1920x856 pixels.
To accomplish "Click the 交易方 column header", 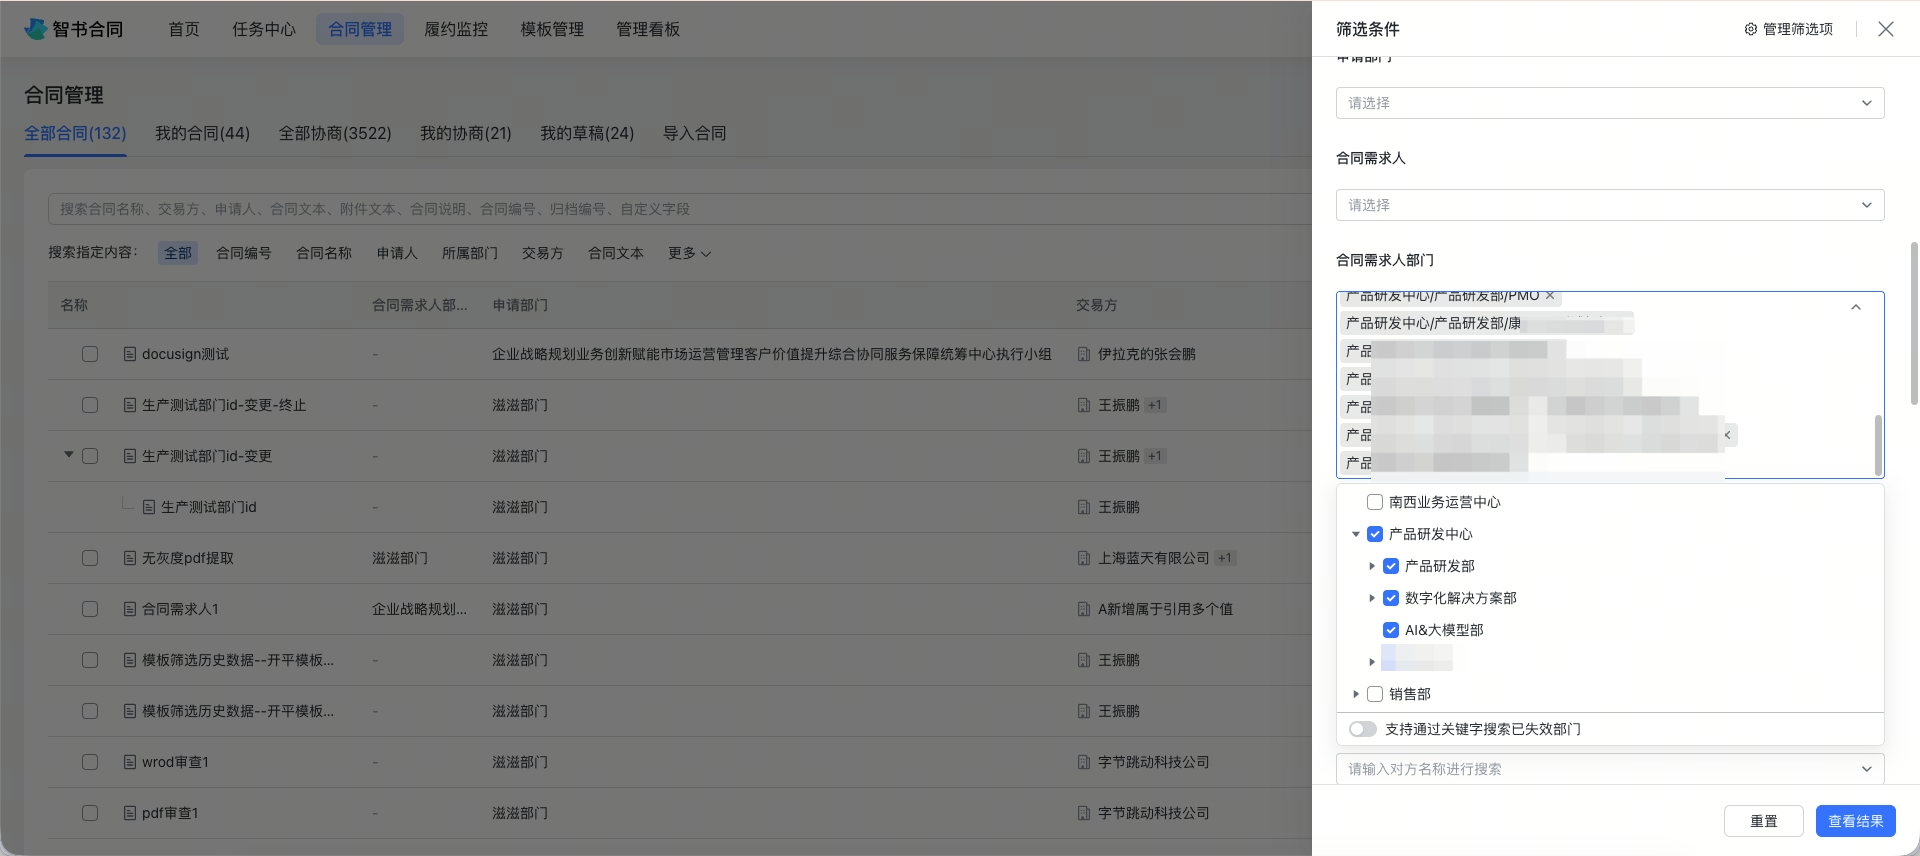I will point(1096,305).
